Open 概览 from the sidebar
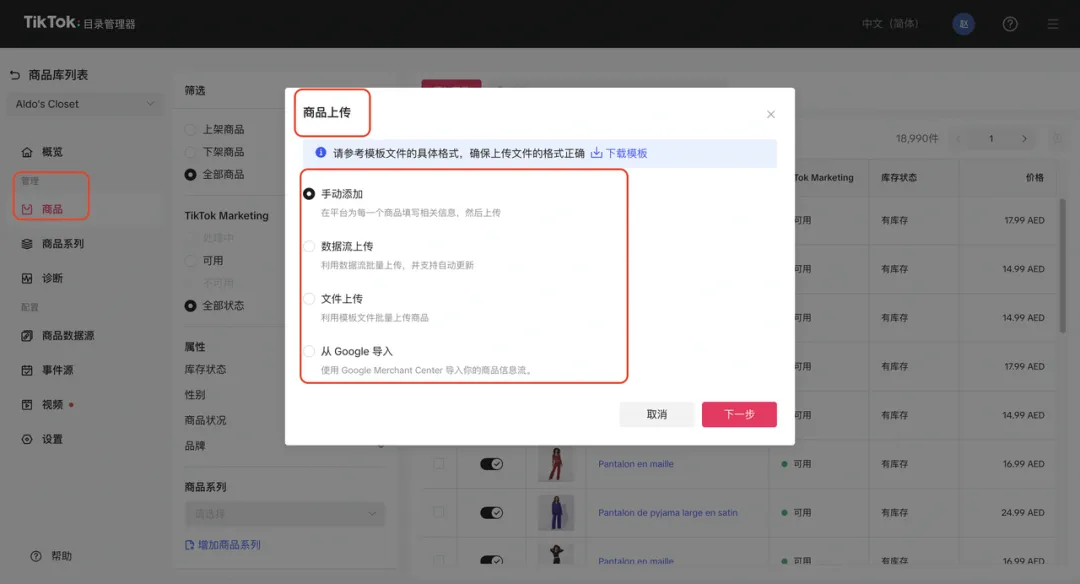This screenshot has width=1080, height=584. [x=52, y=152]
